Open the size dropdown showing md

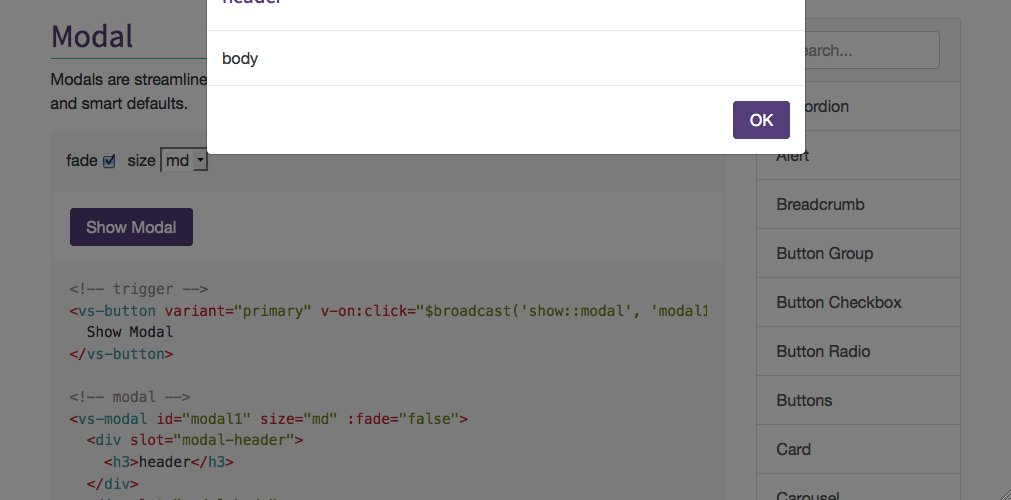tap(184, 160)
